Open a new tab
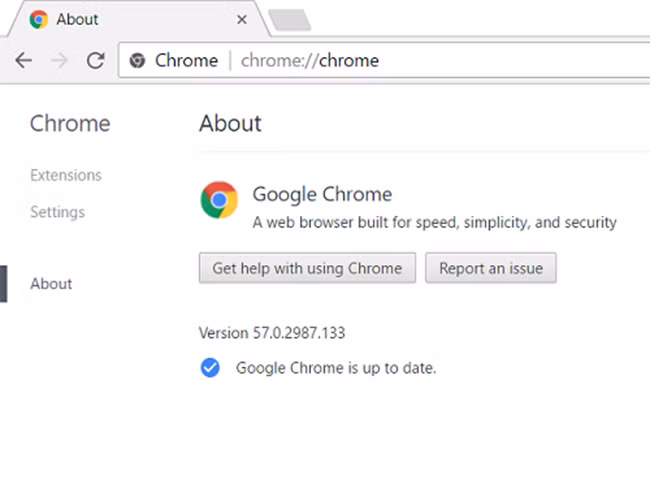Screen dimensions: 650x488 [x=289, y=20]
